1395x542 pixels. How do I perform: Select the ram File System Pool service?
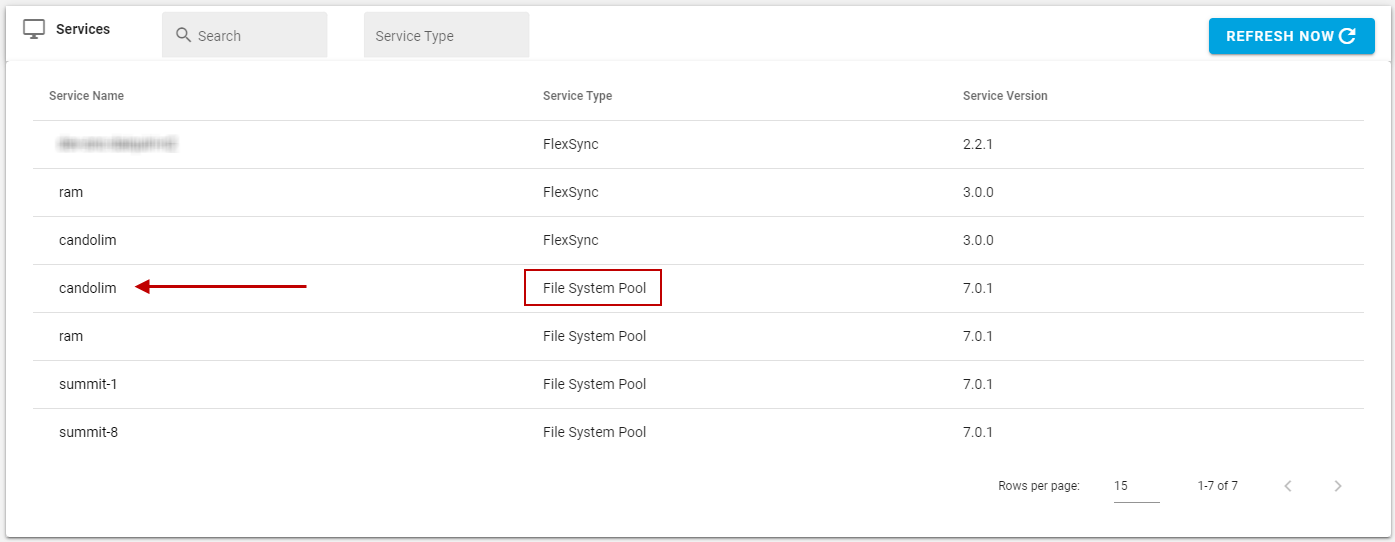pos(71,336)
